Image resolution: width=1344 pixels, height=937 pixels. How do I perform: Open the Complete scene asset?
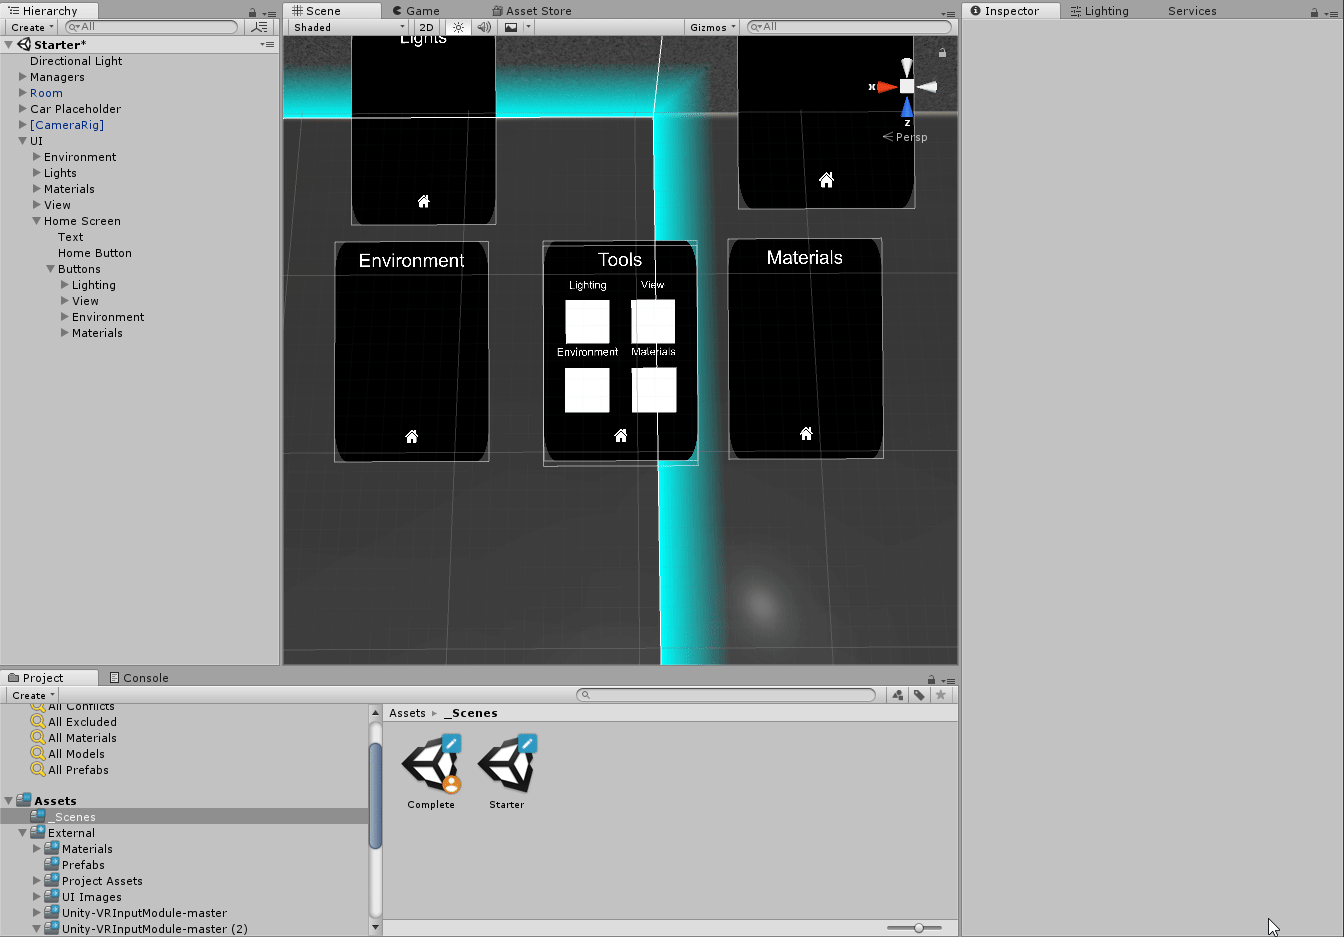coord(431,766)
